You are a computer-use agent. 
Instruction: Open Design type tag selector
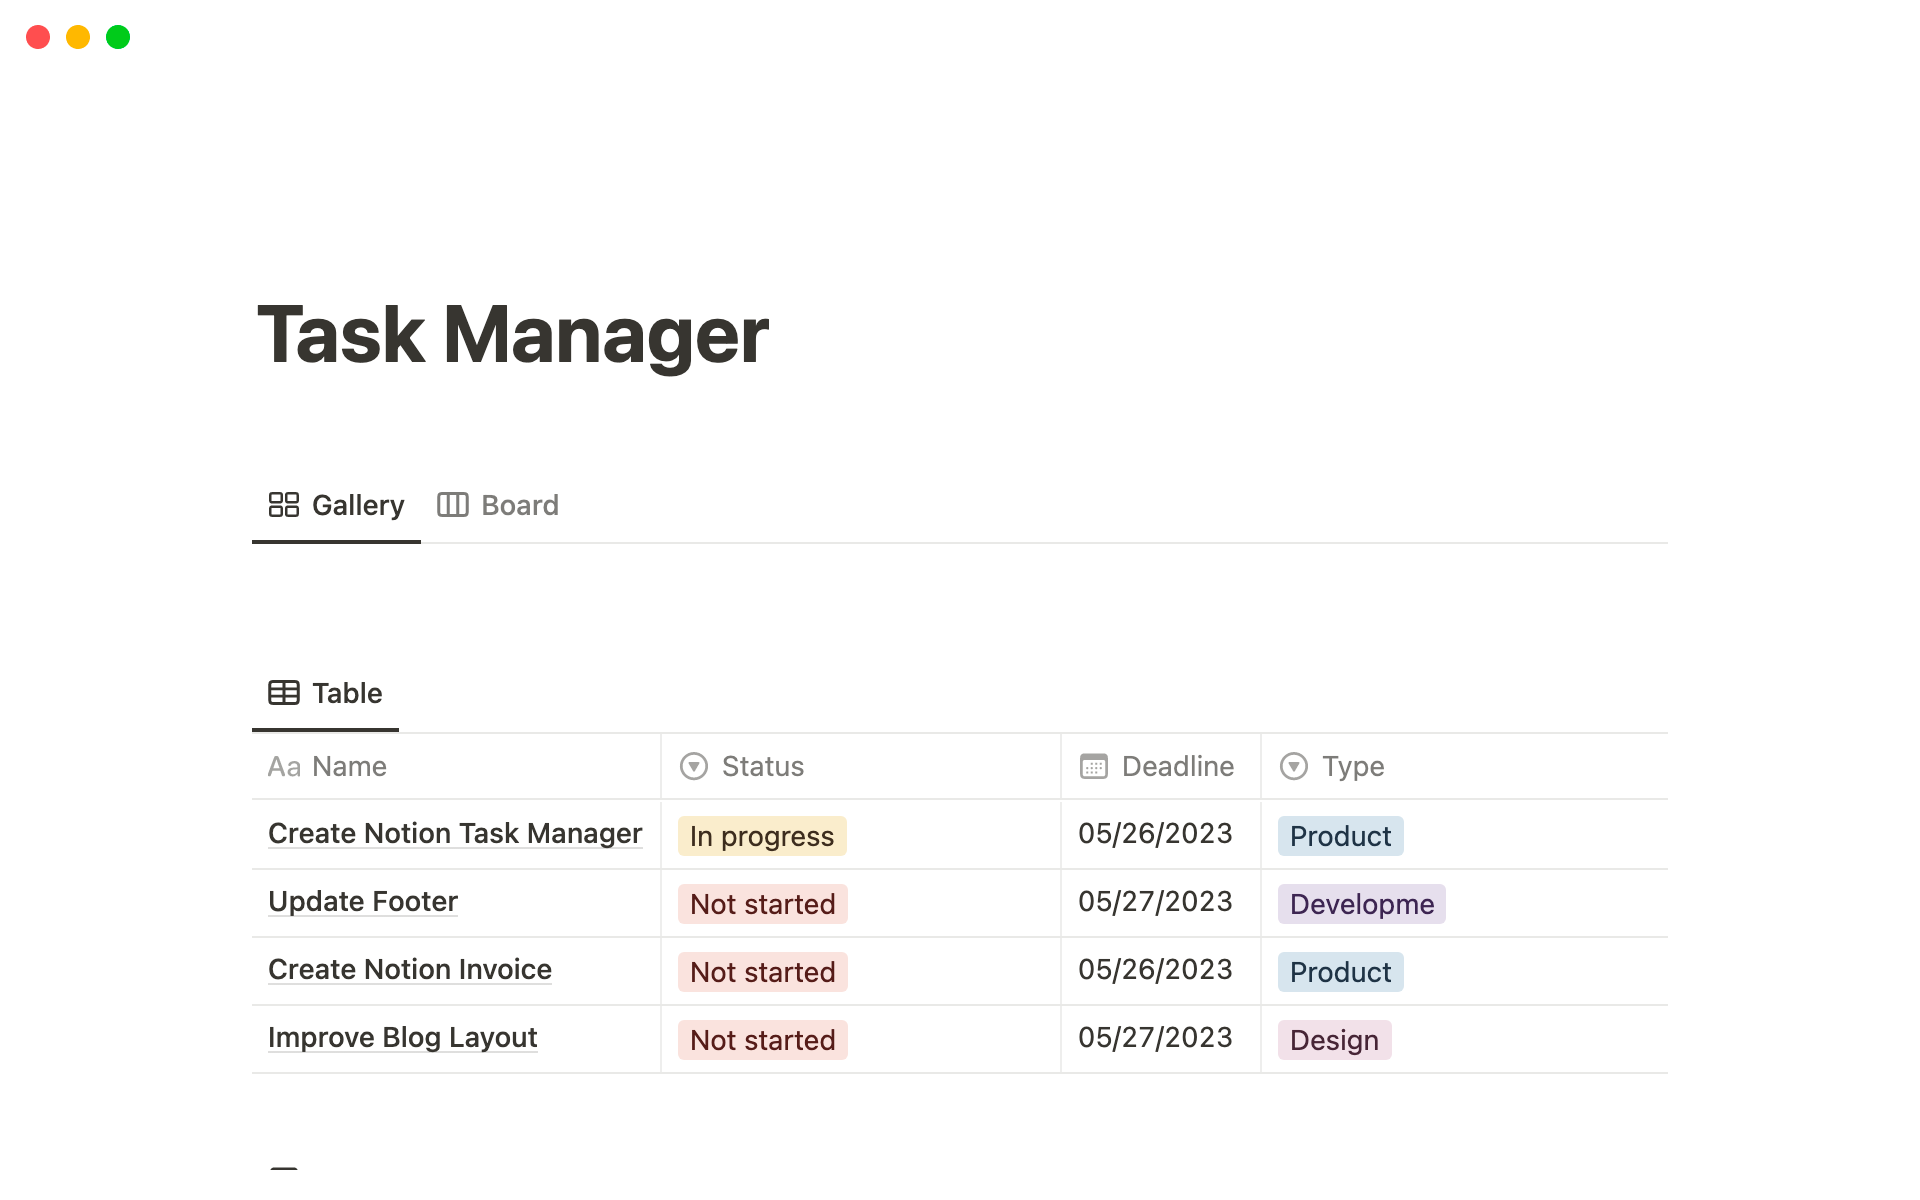coord(1334,1041)
